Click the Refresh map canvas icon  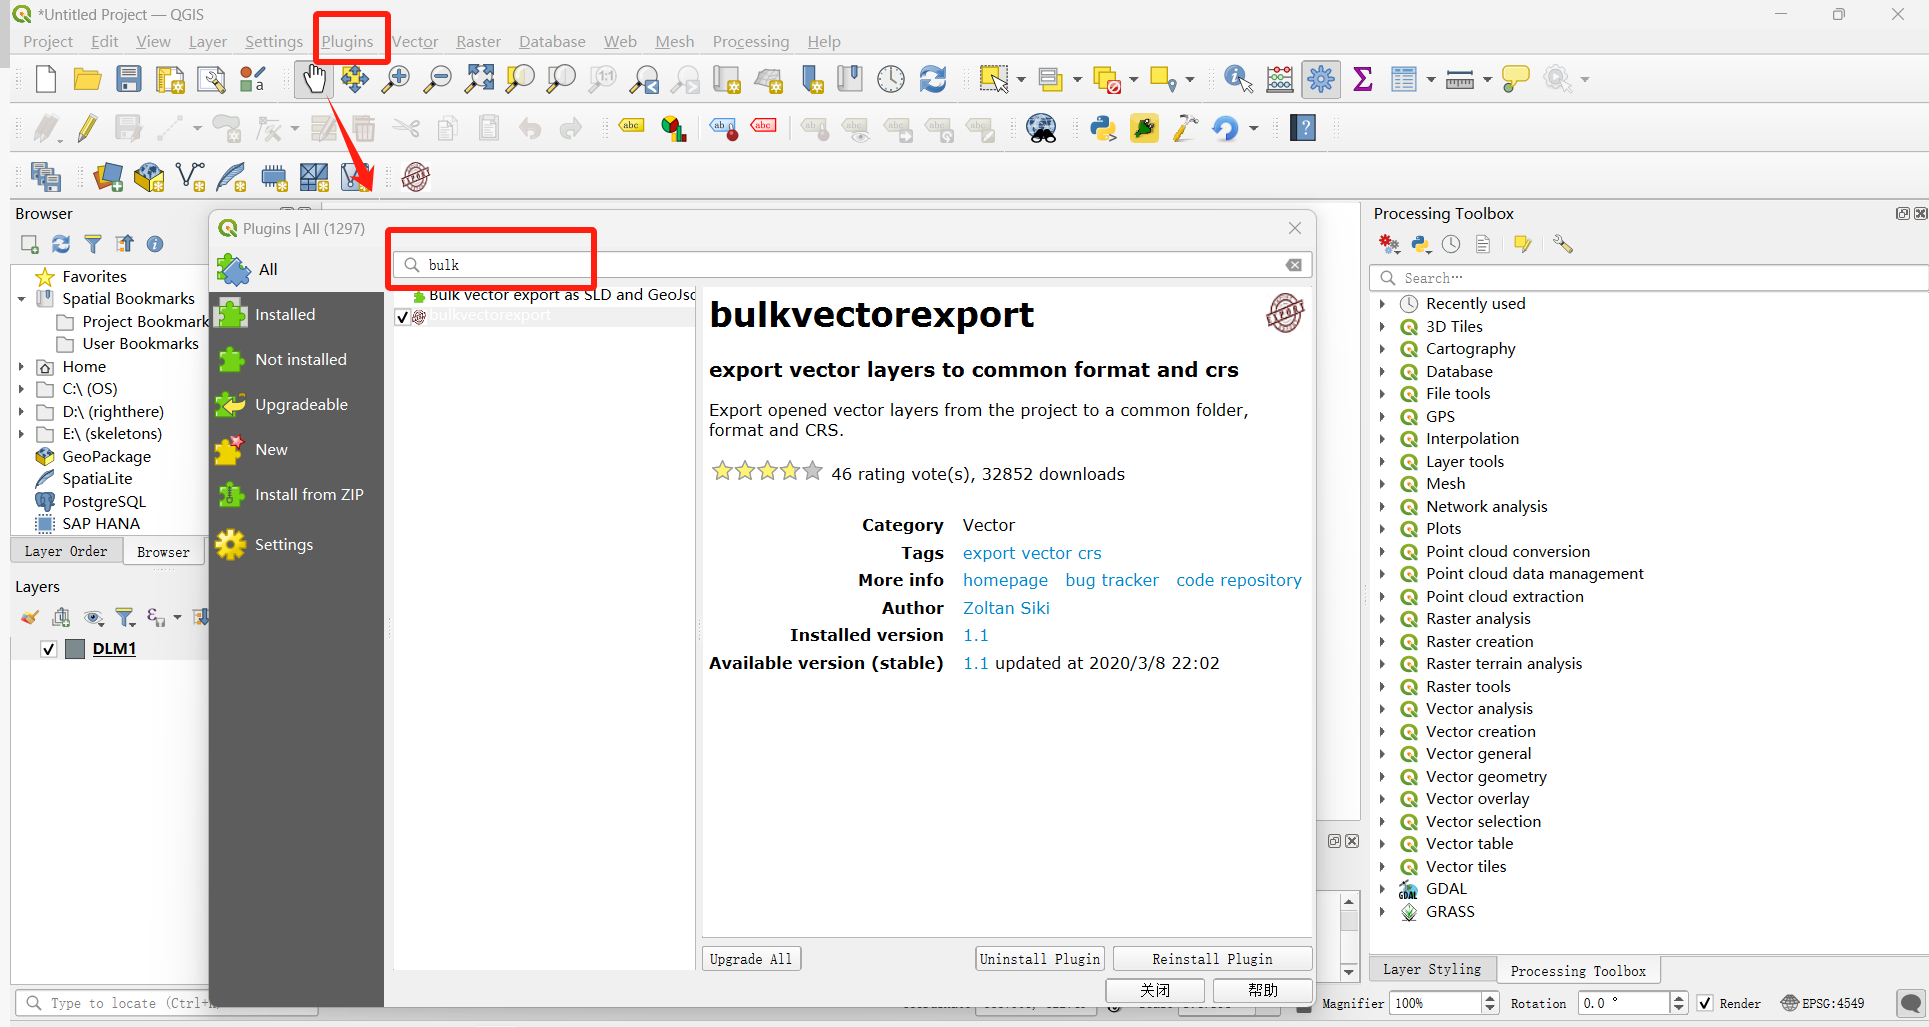(x=932, y=79)
